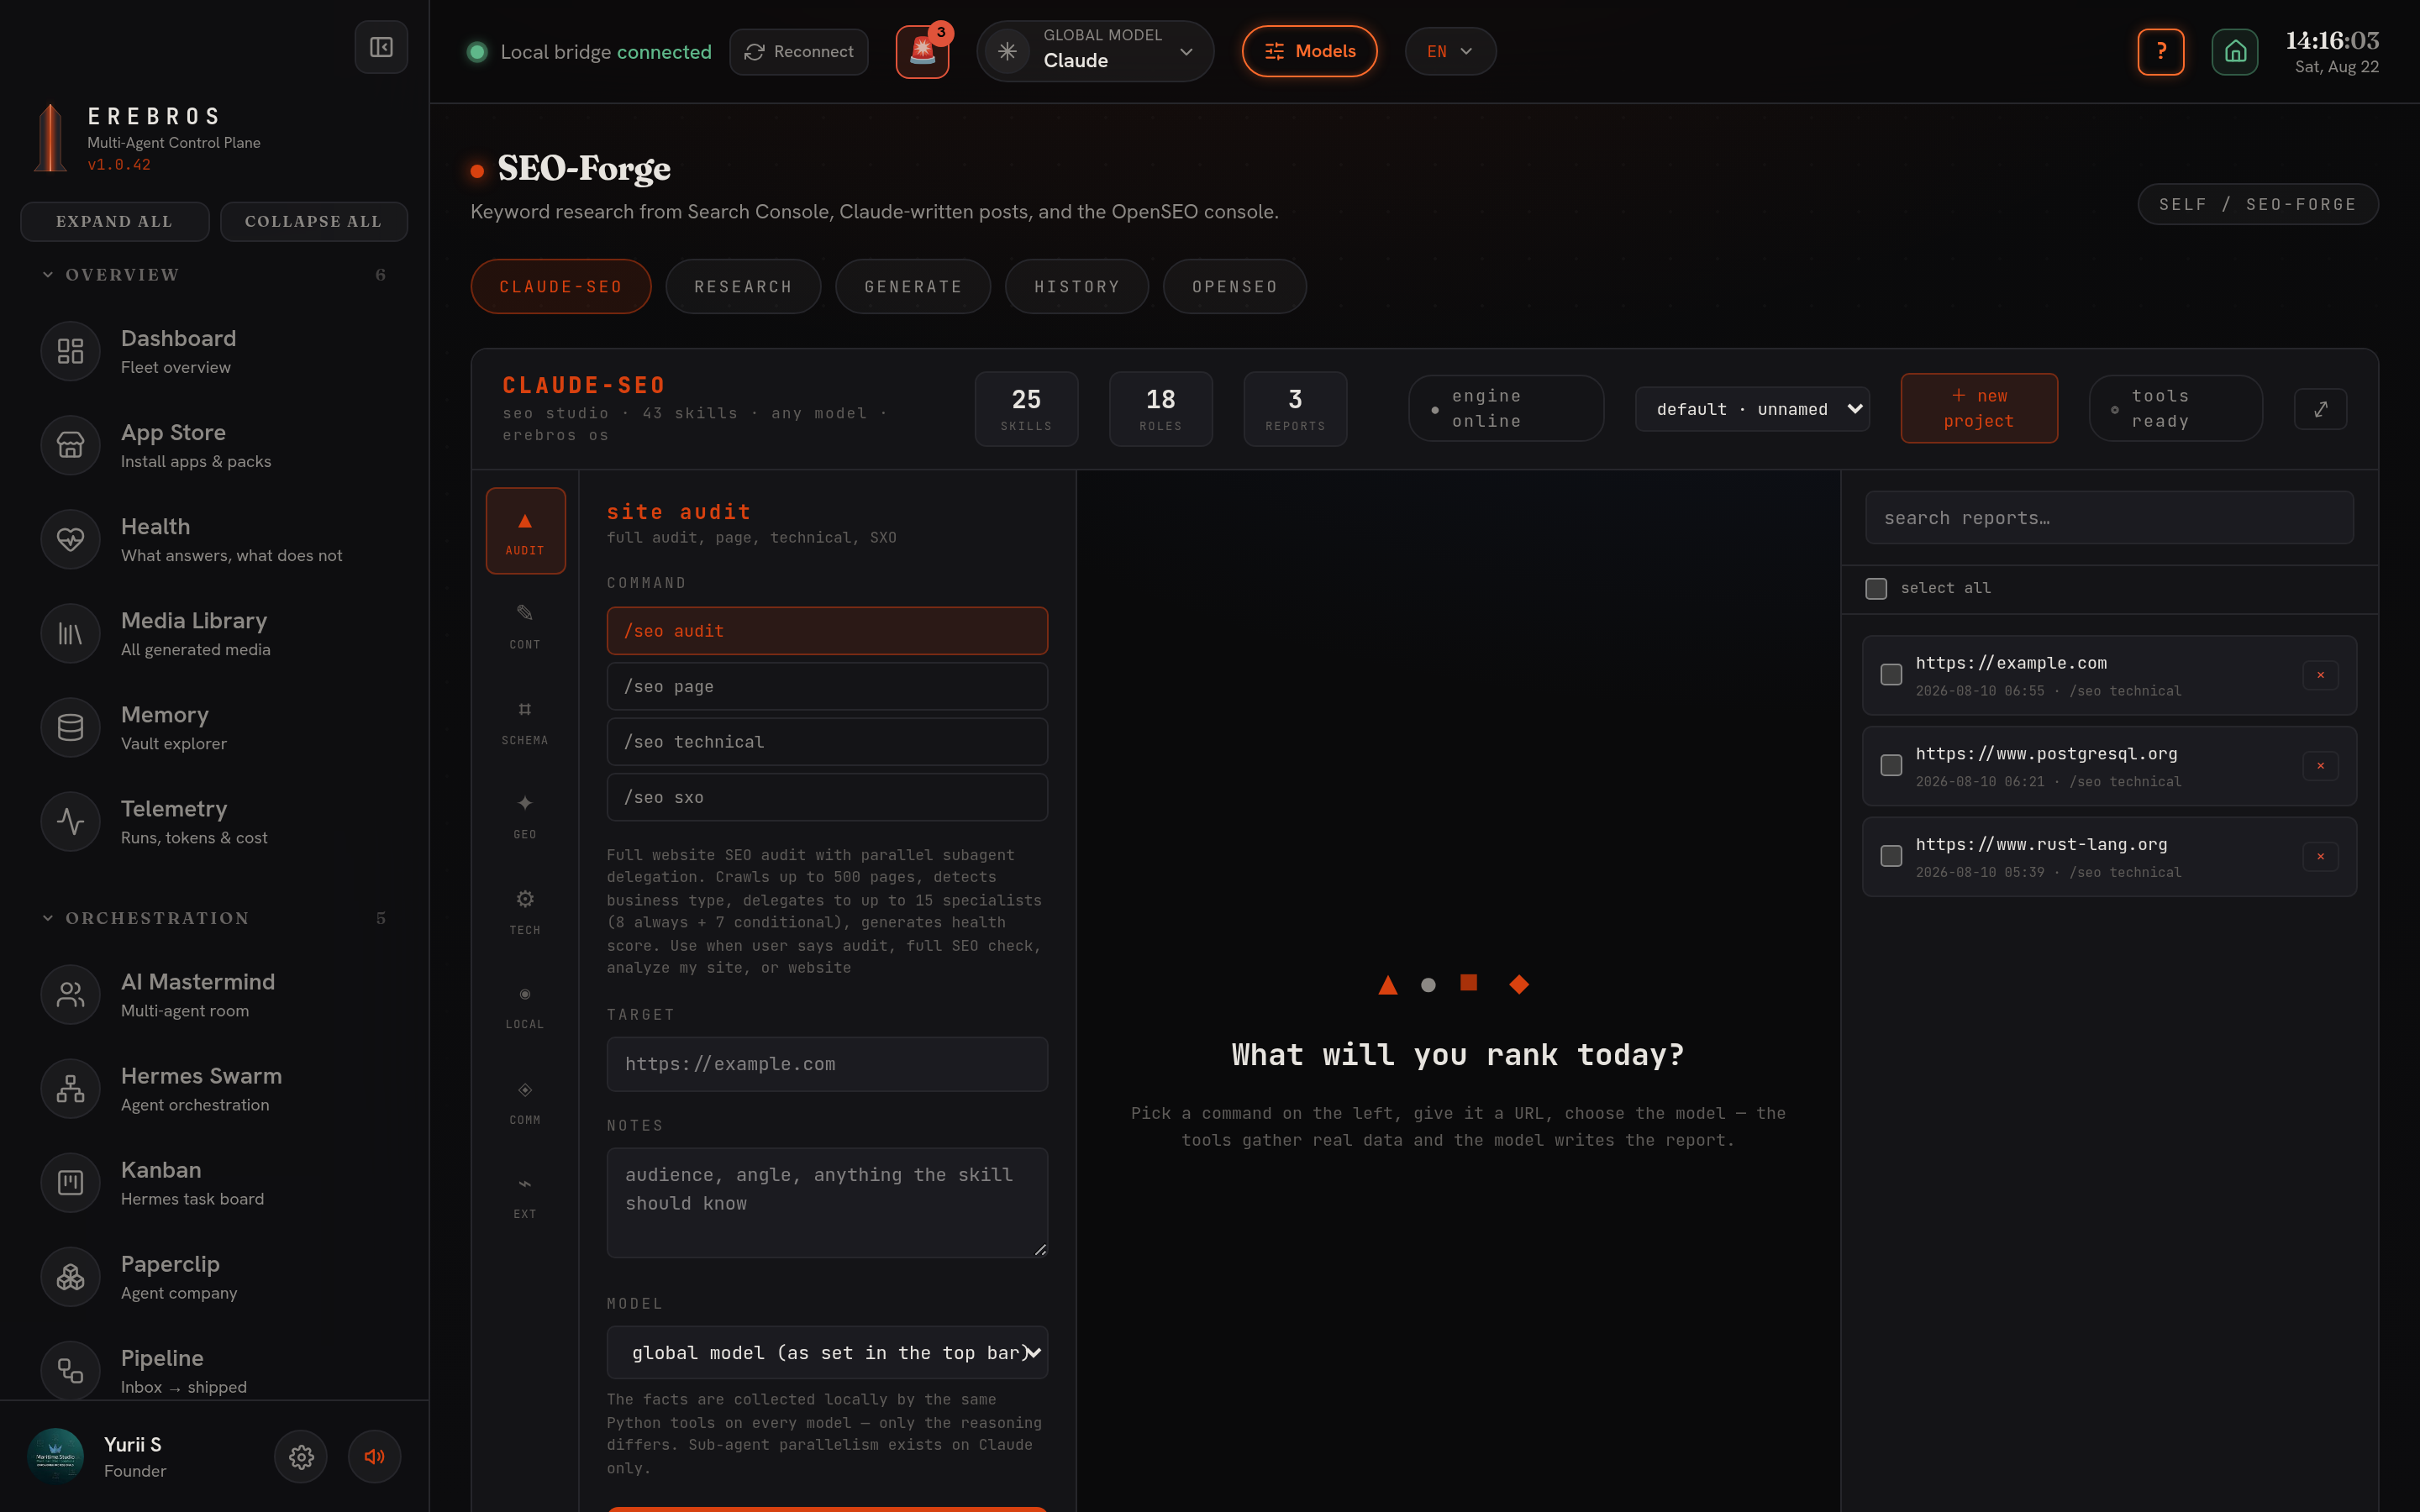Open Paperclip agent company
Image resolution: width=2420 pixels, height=1512 pixels.
(x=213, y=1276)
